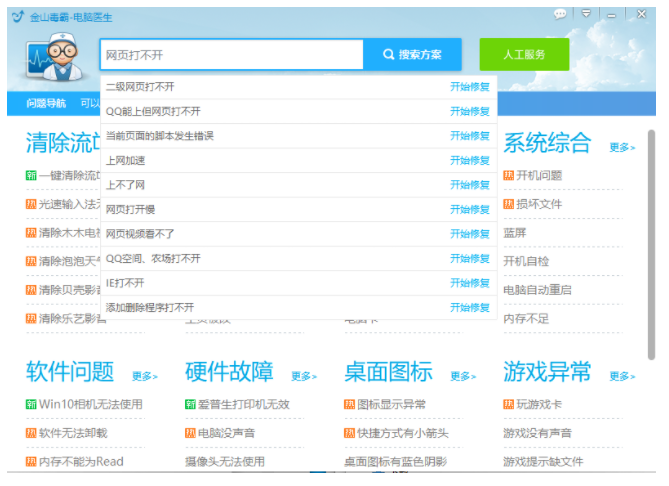Open the feedback chat bubble icon
The image size is (669, 486).
pos(560,14)
